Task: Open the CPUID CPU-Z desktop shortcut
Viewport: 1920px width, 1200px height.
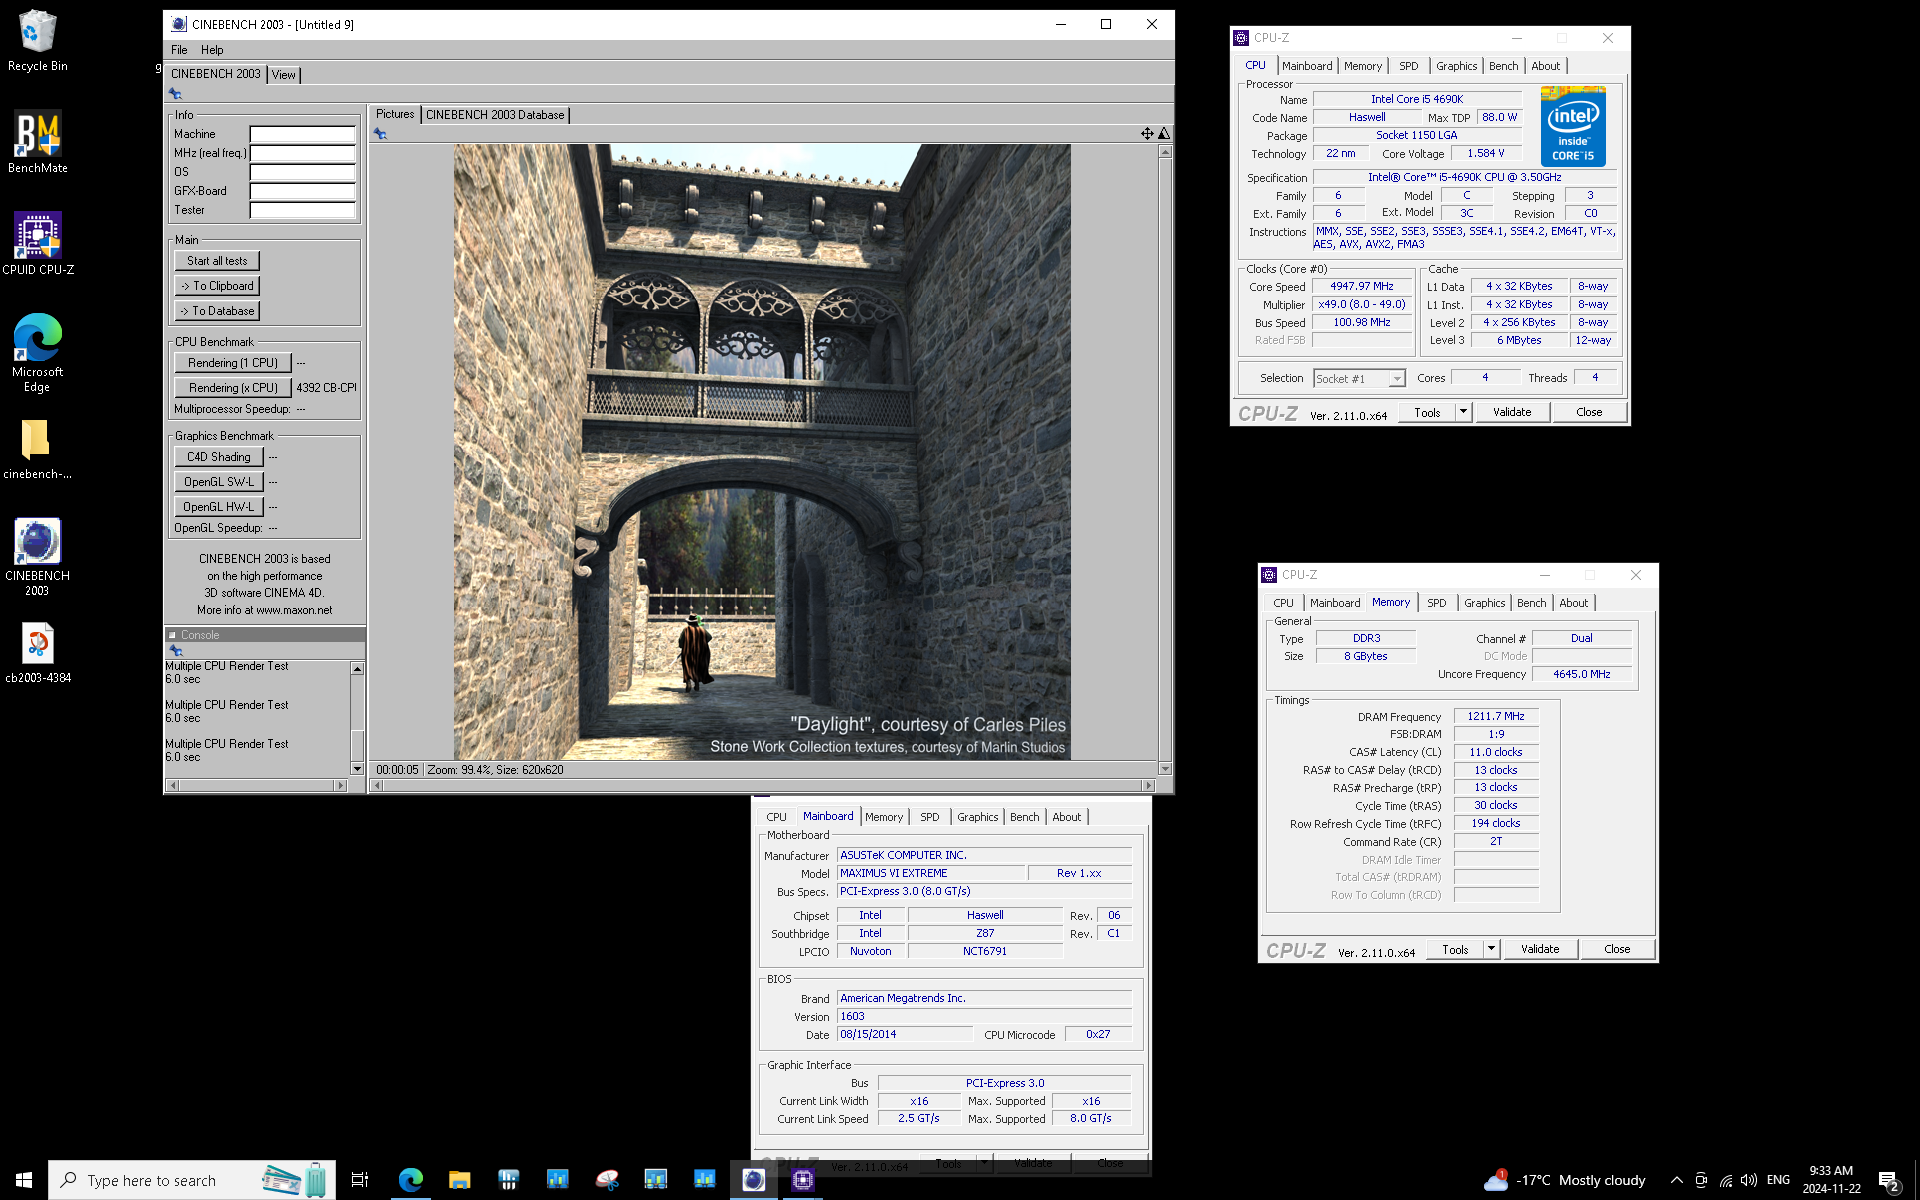Action: (37, 244)
